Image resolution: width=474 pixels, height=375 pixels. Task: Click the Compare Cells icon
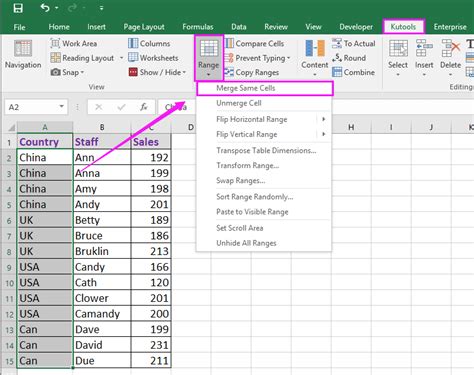click(229, 43)
